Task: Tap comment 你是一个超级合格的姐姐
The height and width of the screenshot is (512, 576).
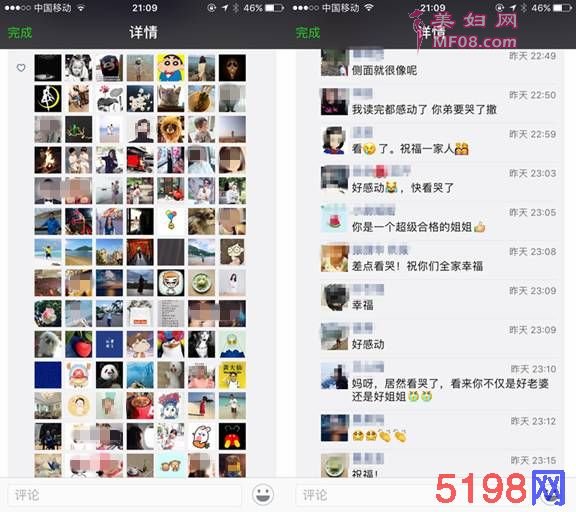Action: (x=418, y=227)
